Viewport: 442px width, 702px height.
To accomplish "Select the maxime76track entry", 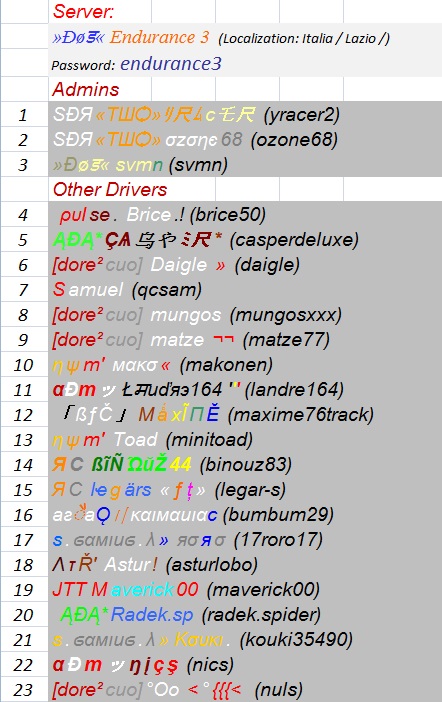I will tap(245, 415).
